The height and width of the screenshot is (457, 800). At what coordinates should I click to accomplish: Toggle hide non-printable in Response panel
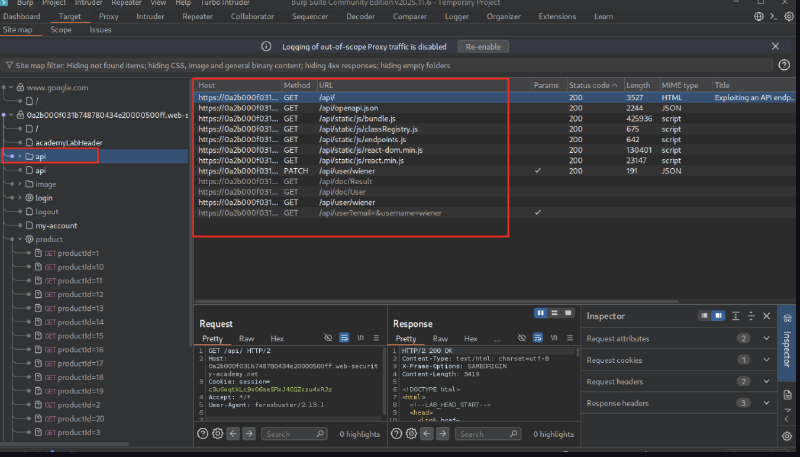tap(521, 338)
